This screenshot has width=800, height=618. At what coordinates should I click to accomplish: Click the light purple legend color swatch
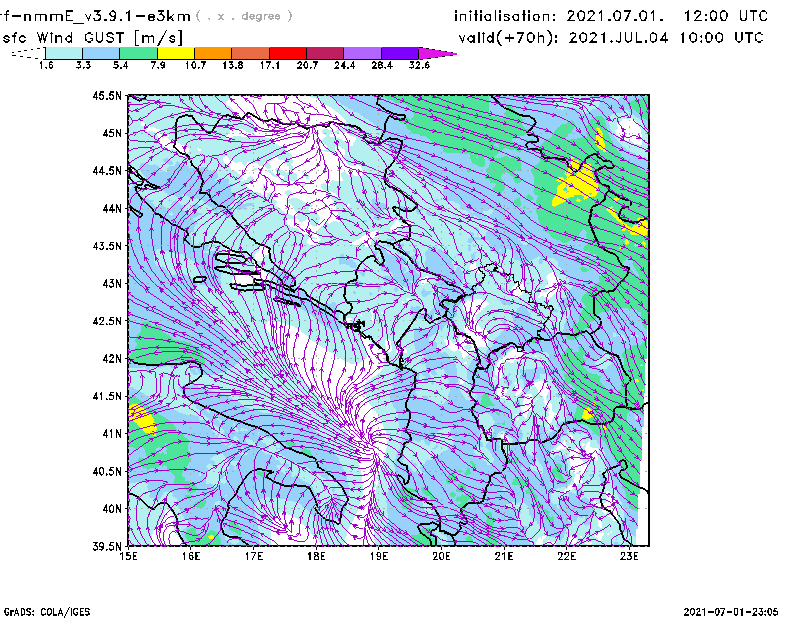click(362, 53)
